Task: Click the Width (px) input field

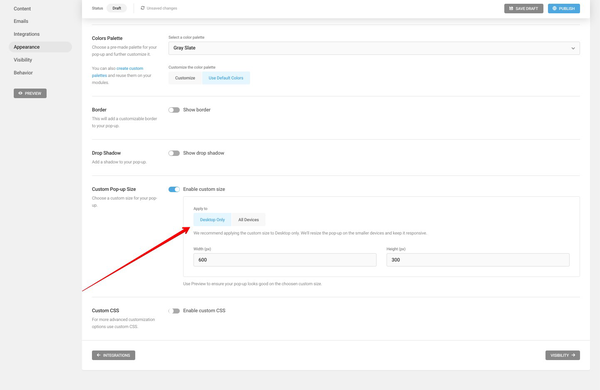Action: 285,260
